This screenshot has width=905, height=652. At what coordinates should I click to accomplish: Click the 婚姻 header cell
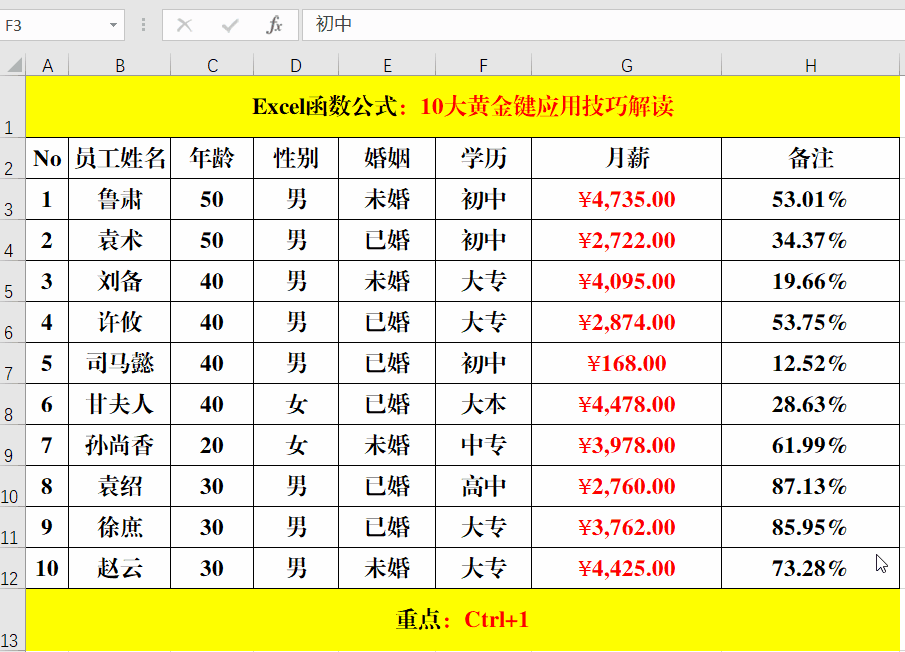[x=387, y=158]
